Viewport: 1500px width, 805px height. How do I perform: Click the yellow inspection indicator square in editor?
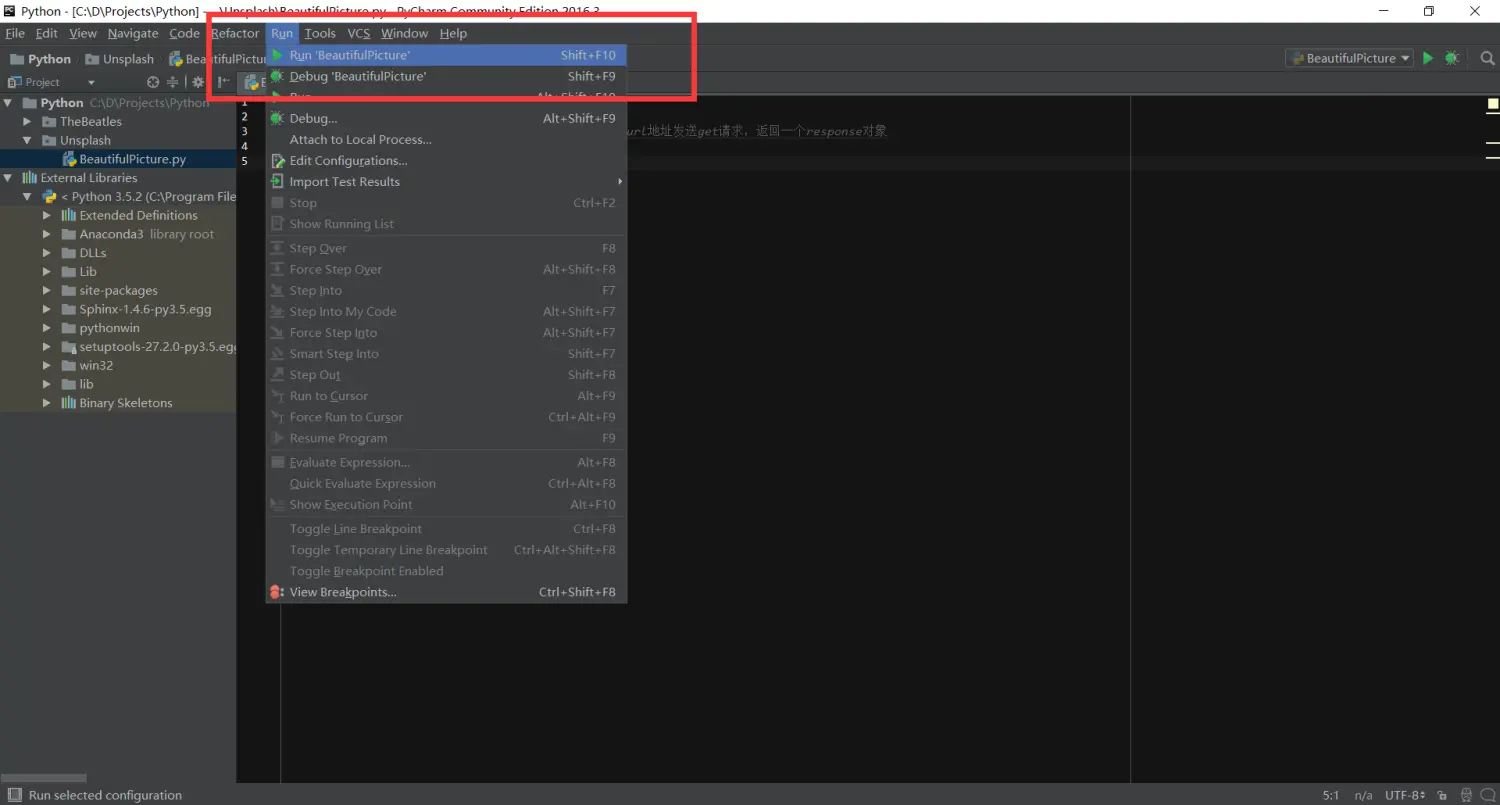[1493, 103]
